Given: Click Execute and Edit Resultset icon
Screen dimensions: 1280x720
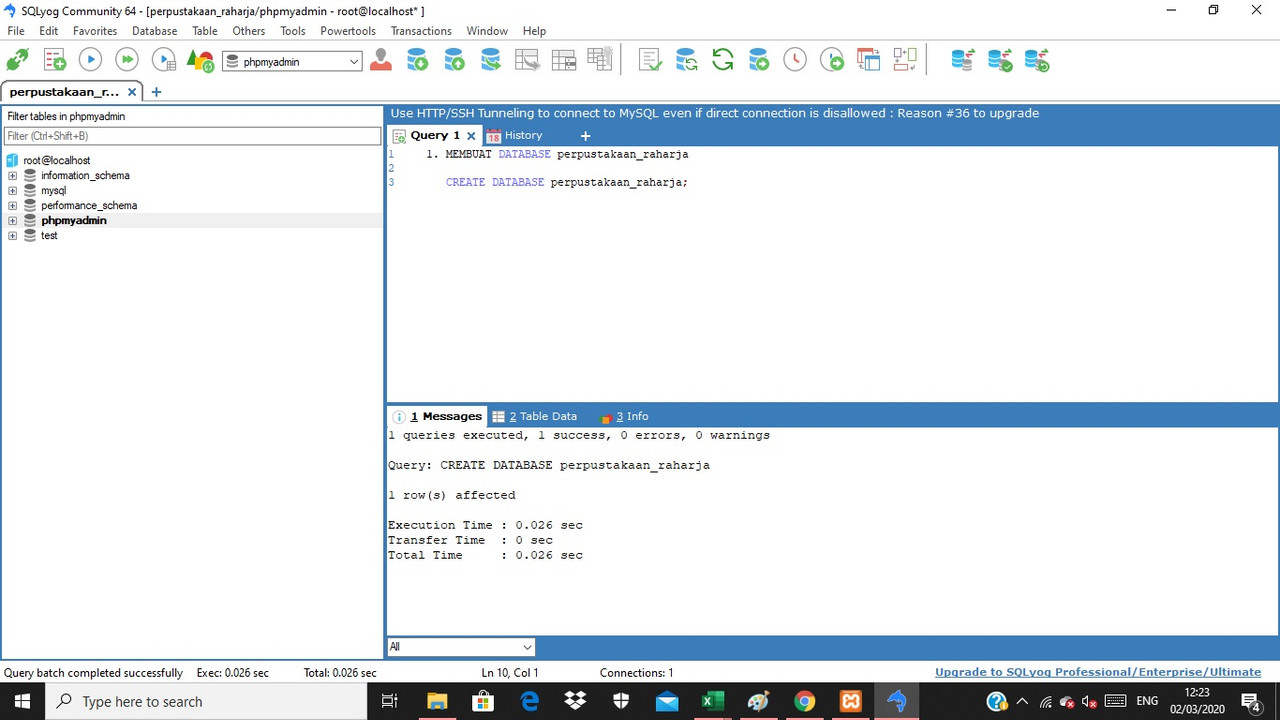Looking at the screenshot, I should 163,60.
